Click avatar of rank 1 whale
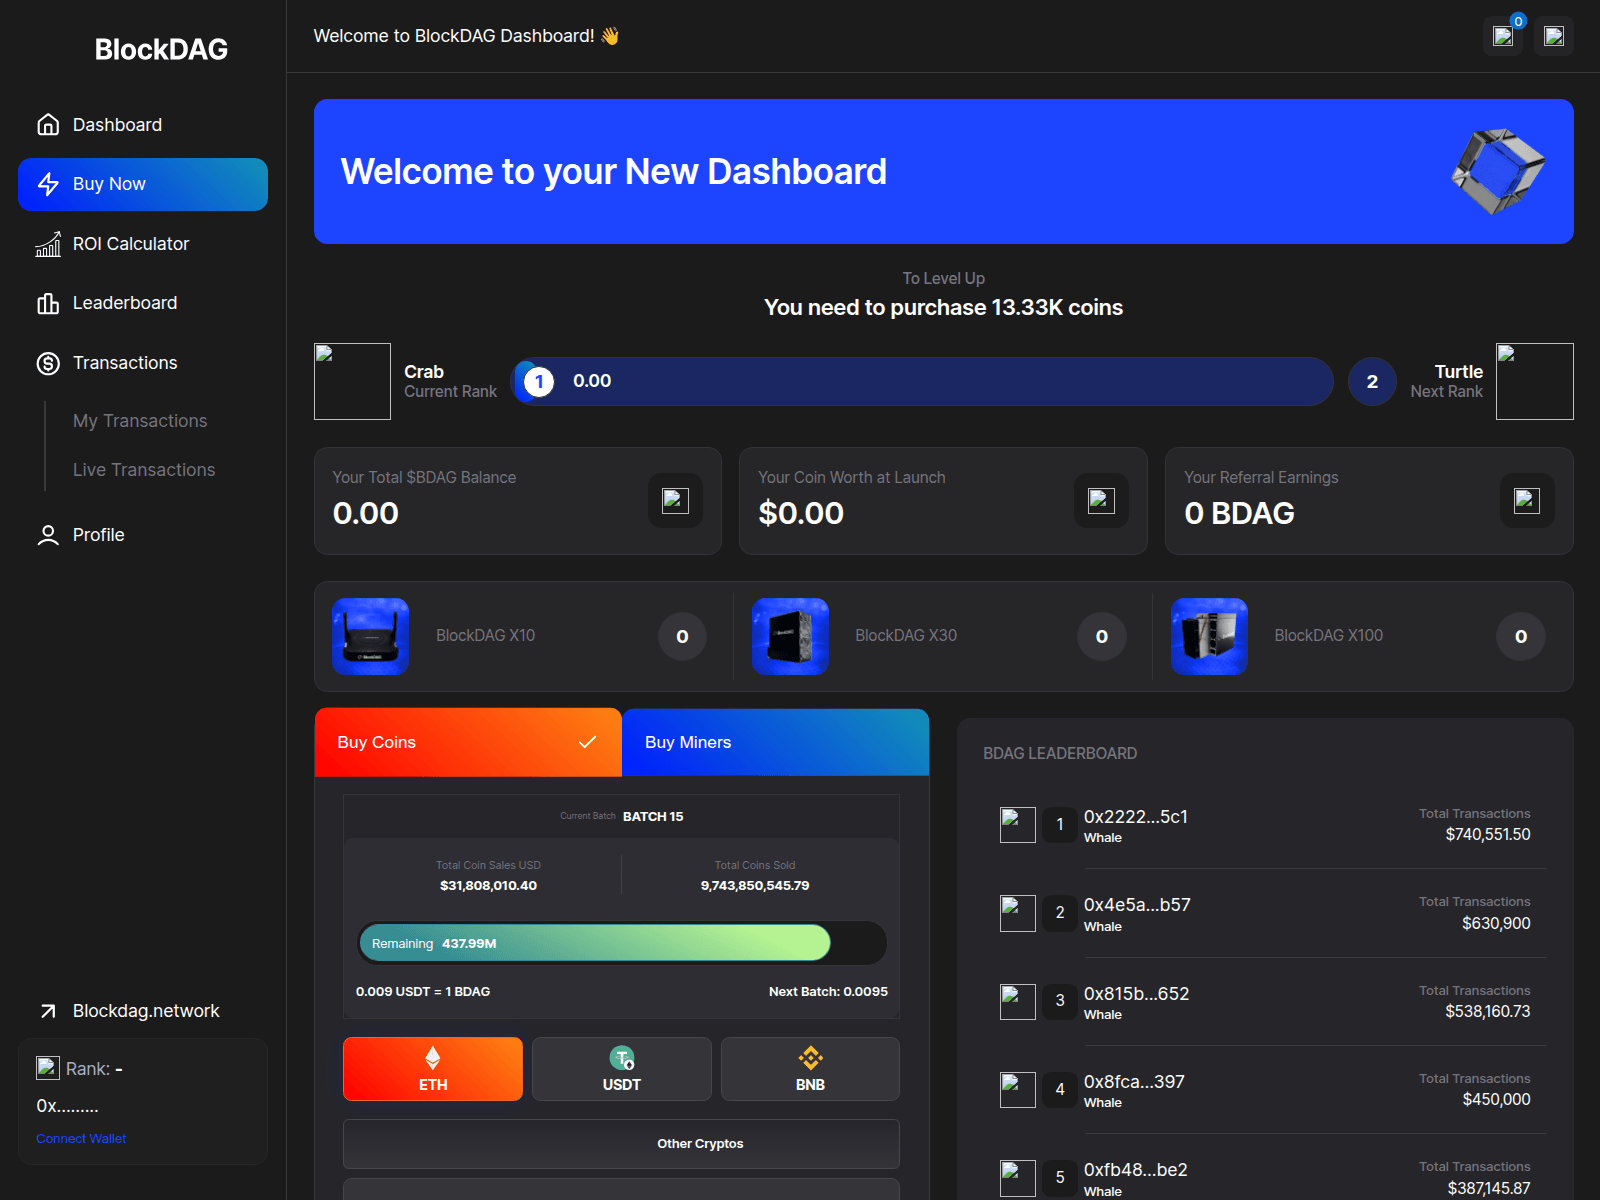This screenshot has height=1200, width=1600. [1018, 825]
